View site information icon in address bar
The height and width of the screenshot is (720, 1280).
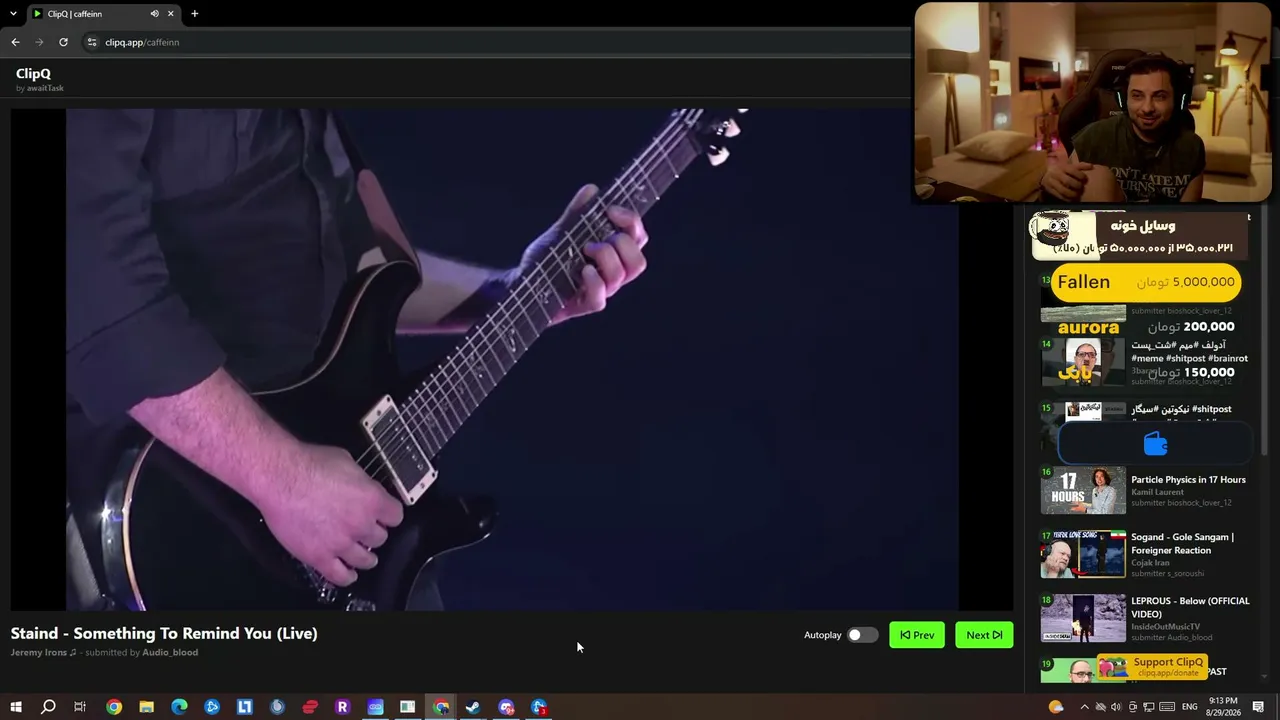92,42
